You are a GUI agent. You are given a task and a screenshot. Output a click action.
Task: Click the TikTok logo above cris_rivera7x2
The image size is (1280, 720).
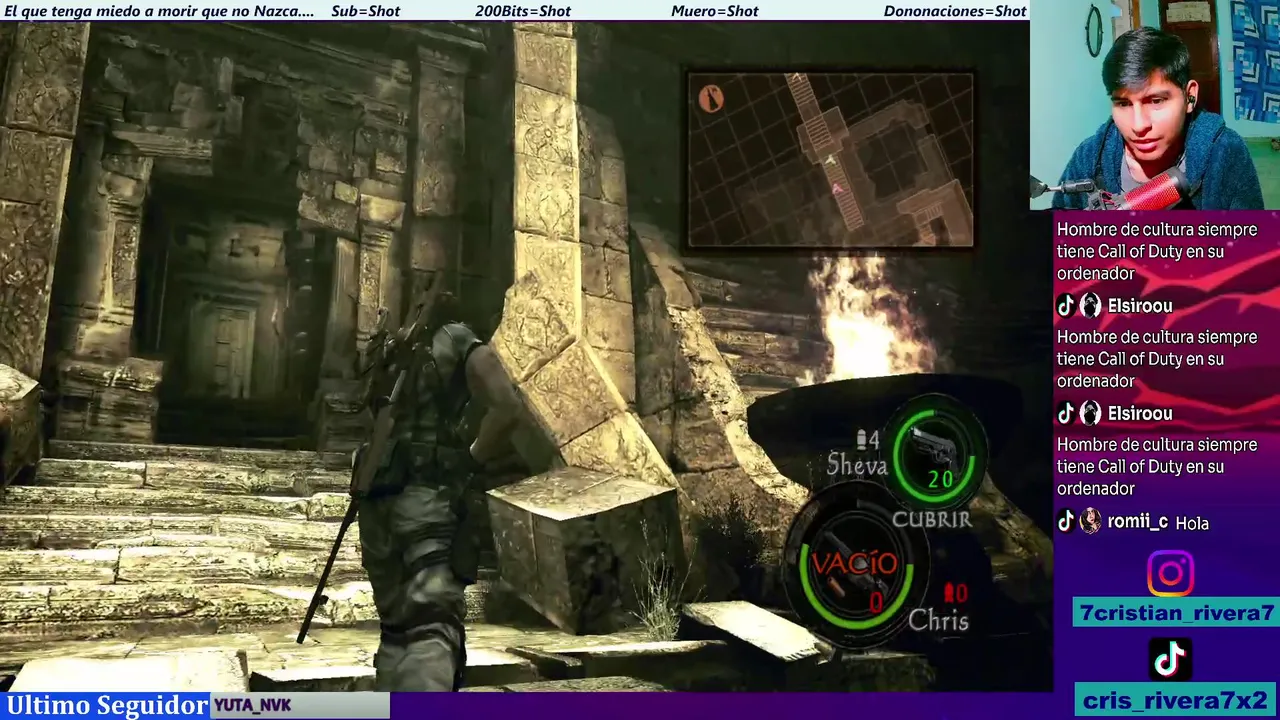coord(1170,658)
